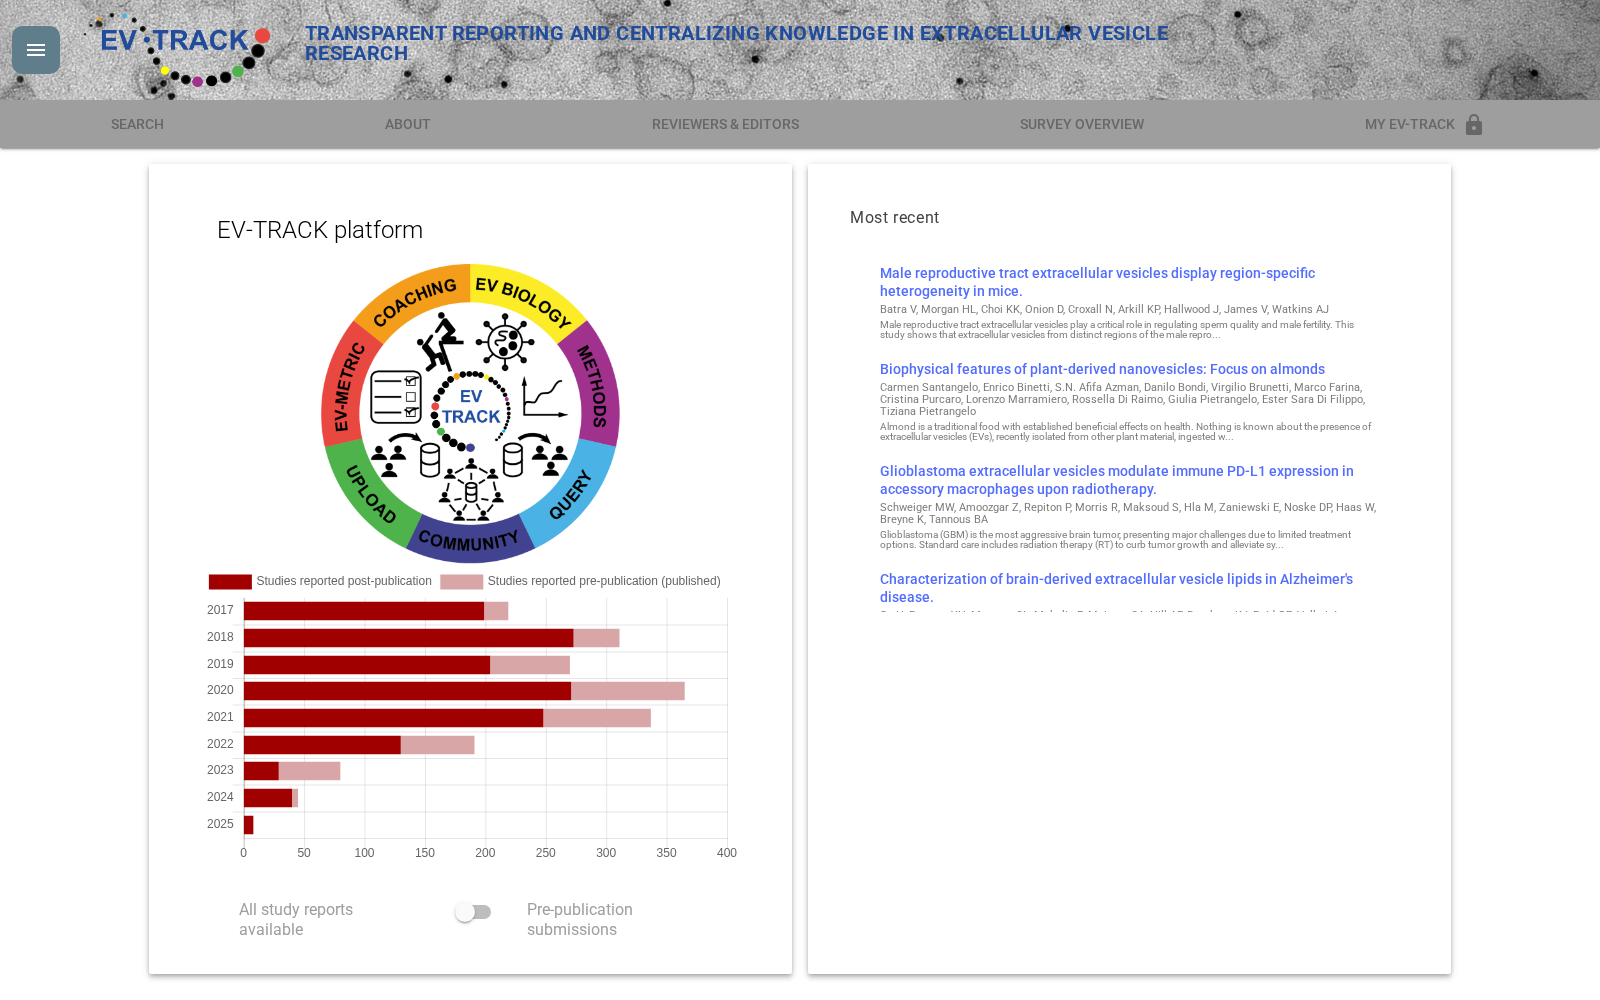This screenshot has height=1000, width=1600.
Task: Click the 2024 post-publication bar
Action: point(268,798)
